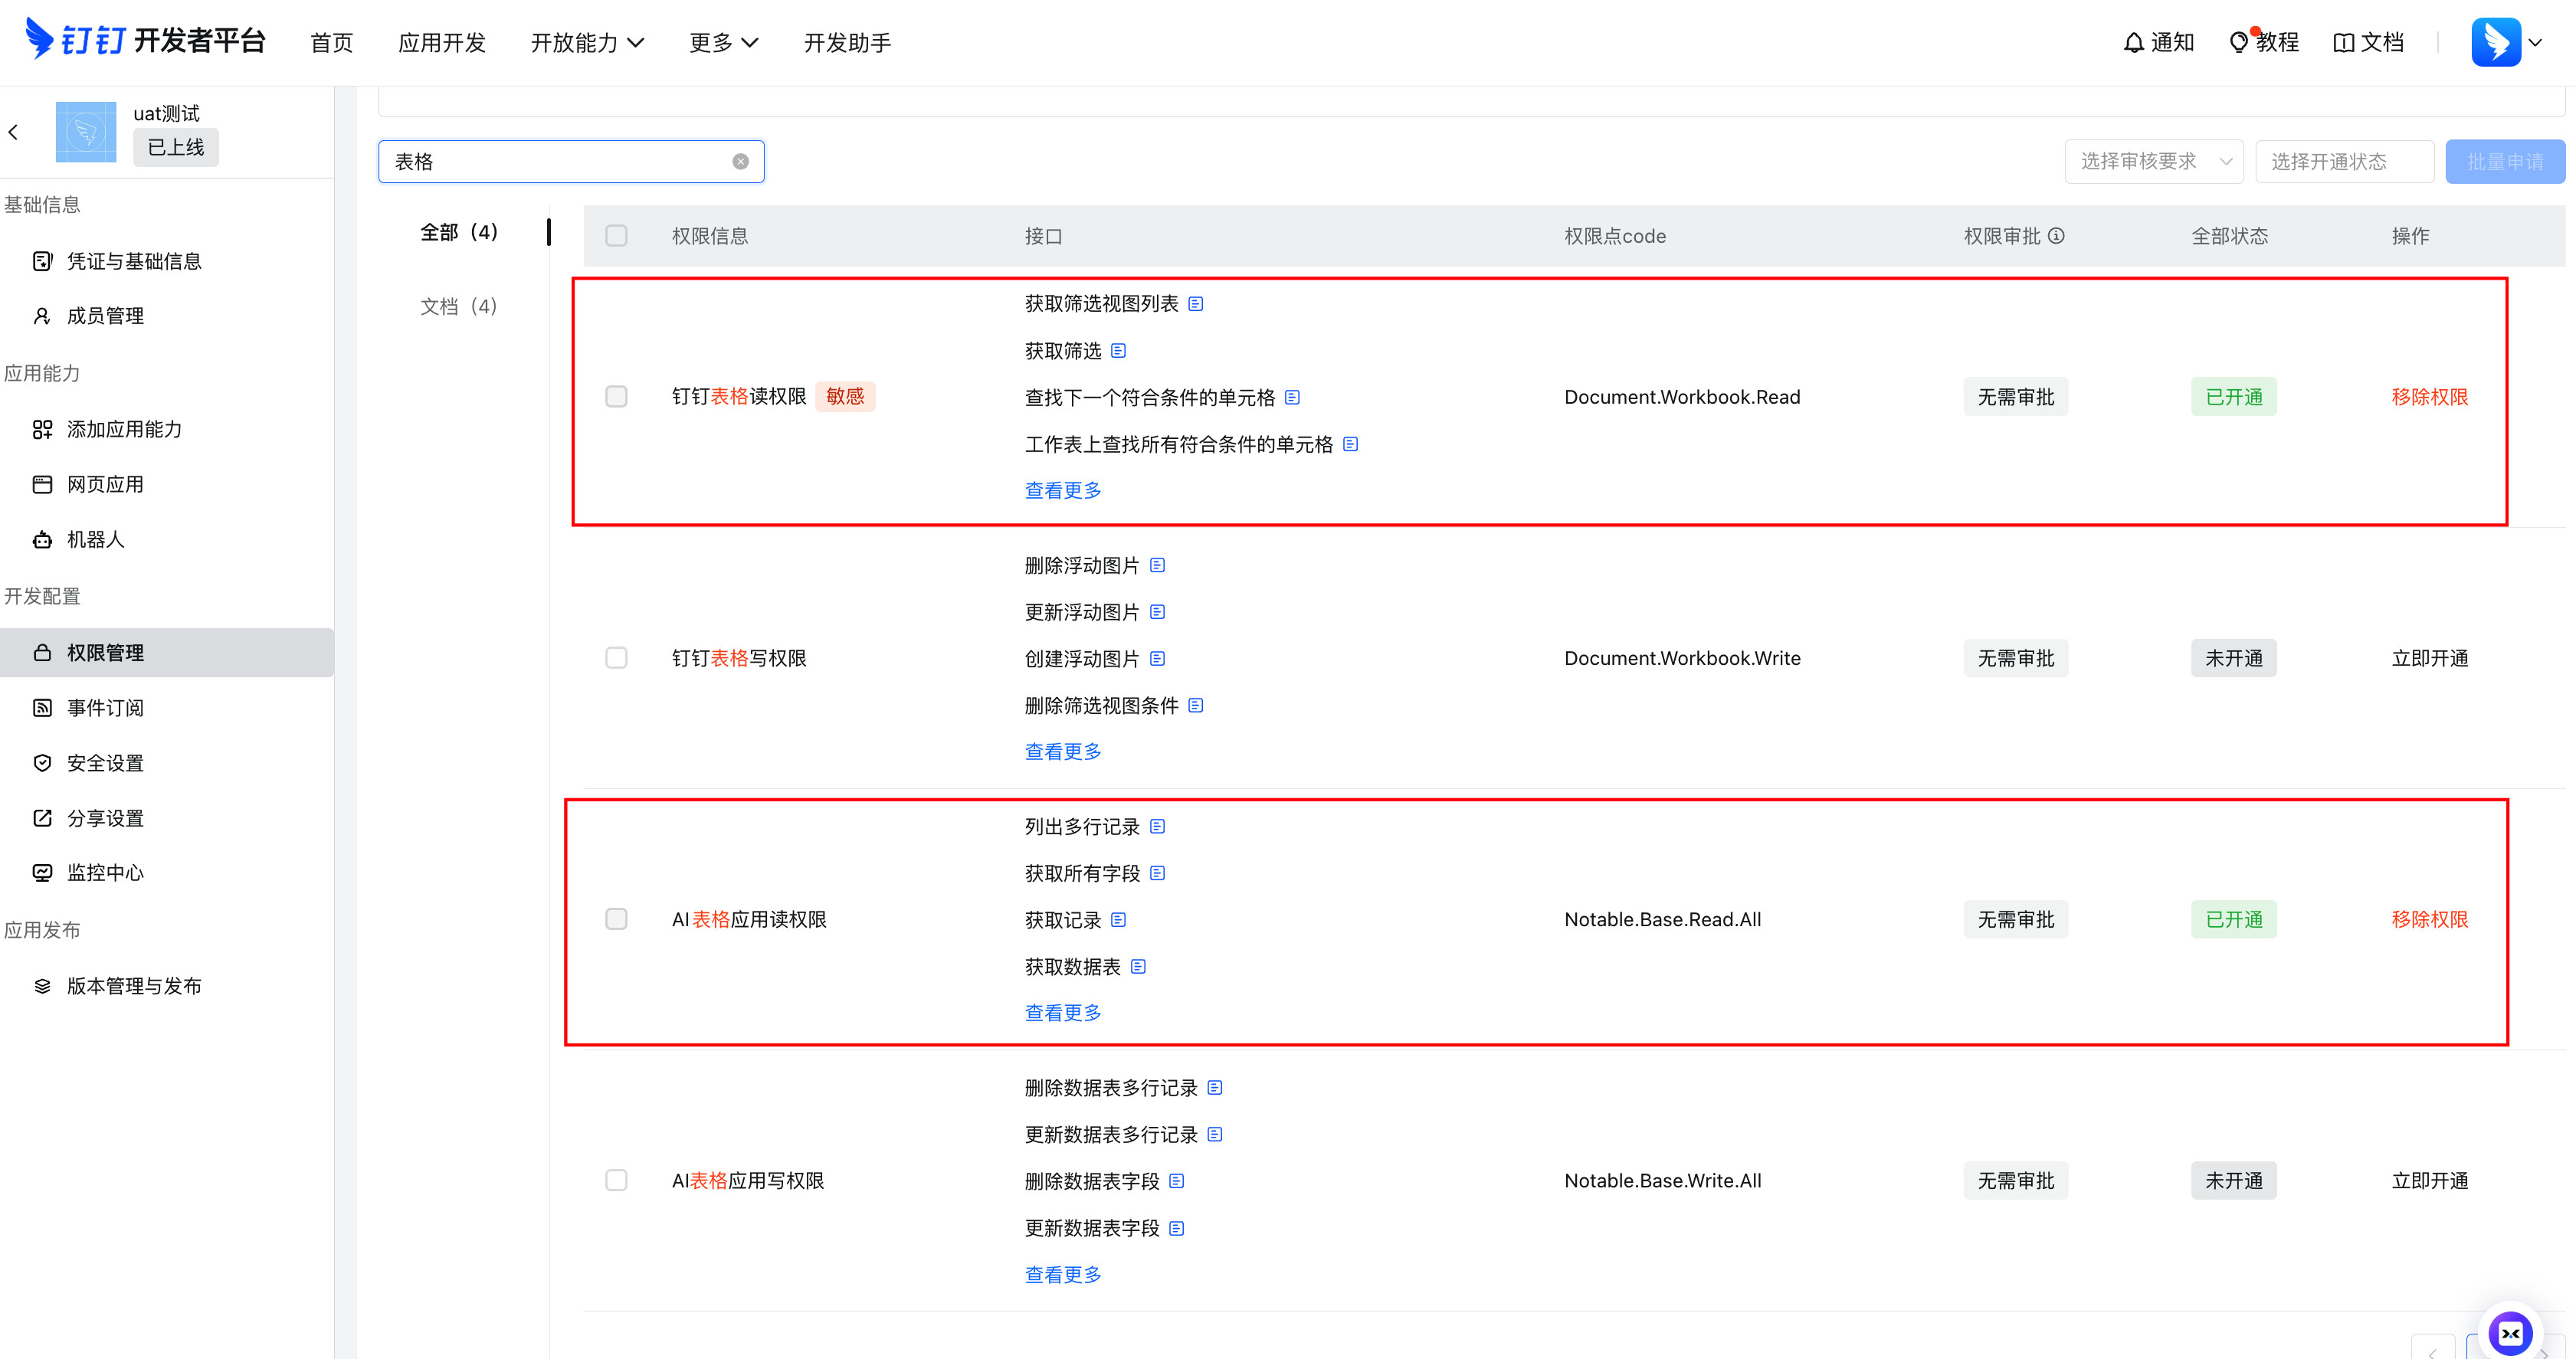Open the 选择开通状态 dropdown
The height and width of the screenshot is (1359, 2576).
2344,162
